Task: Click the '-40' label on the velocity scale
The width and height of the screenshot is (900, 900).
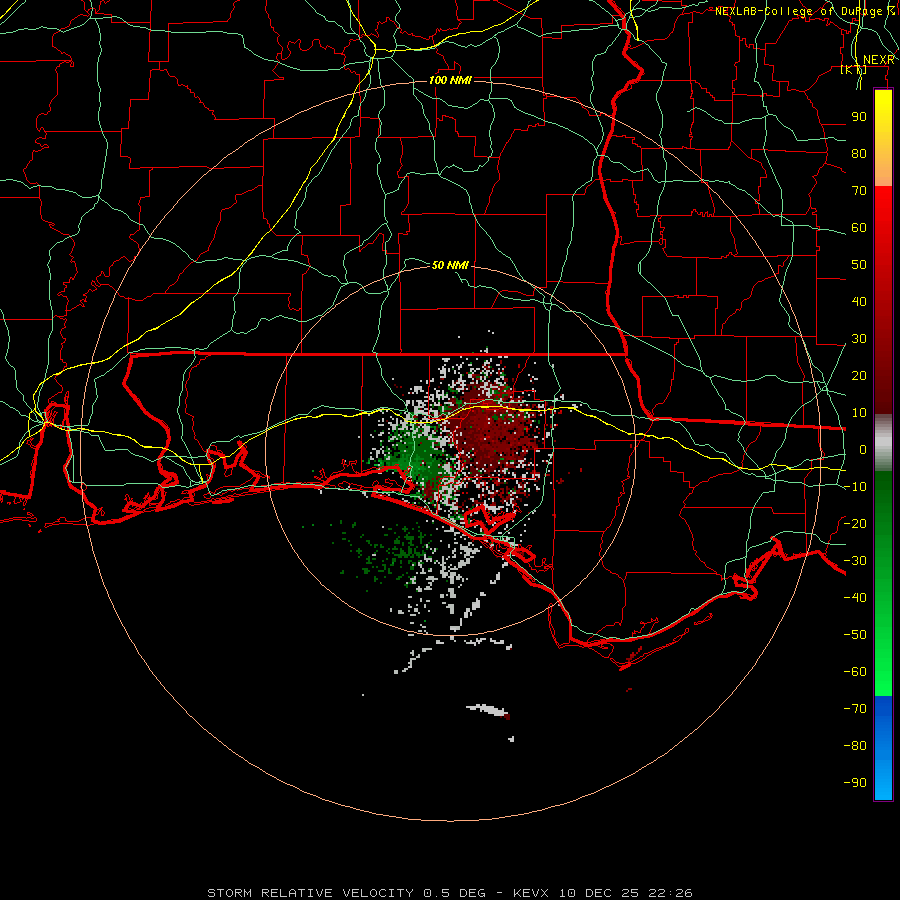Action: (855, 598)
